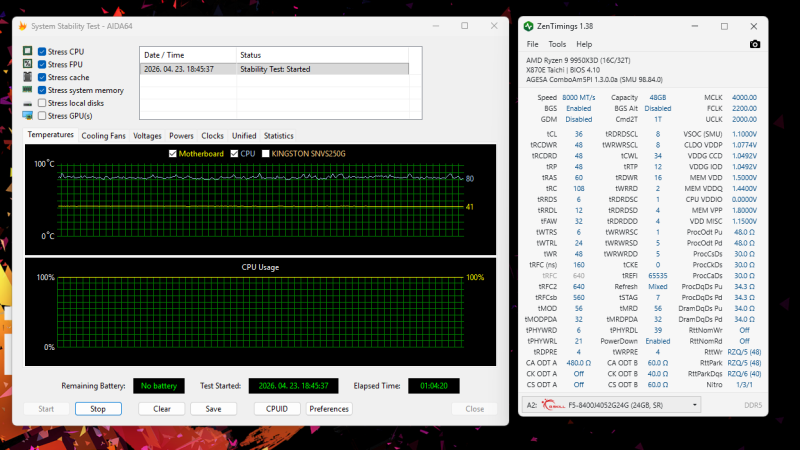800x450 pixels.
Task: Stop the stability test
Action: tap(98, 409)
